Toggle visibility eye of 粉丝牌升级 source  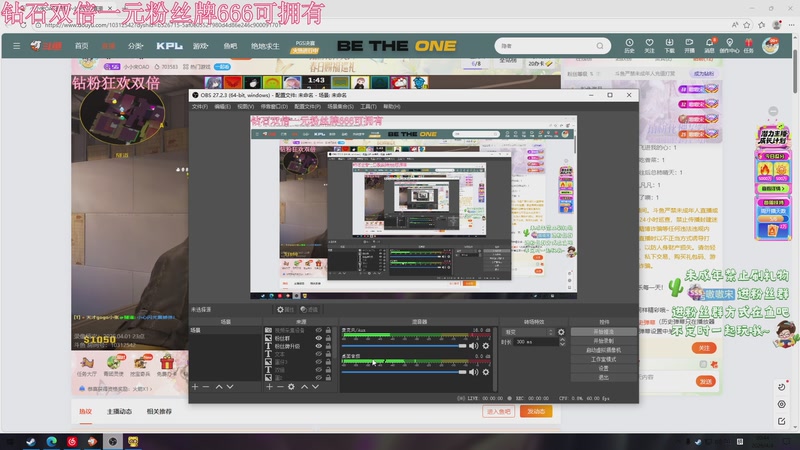(x=319, y=346)
